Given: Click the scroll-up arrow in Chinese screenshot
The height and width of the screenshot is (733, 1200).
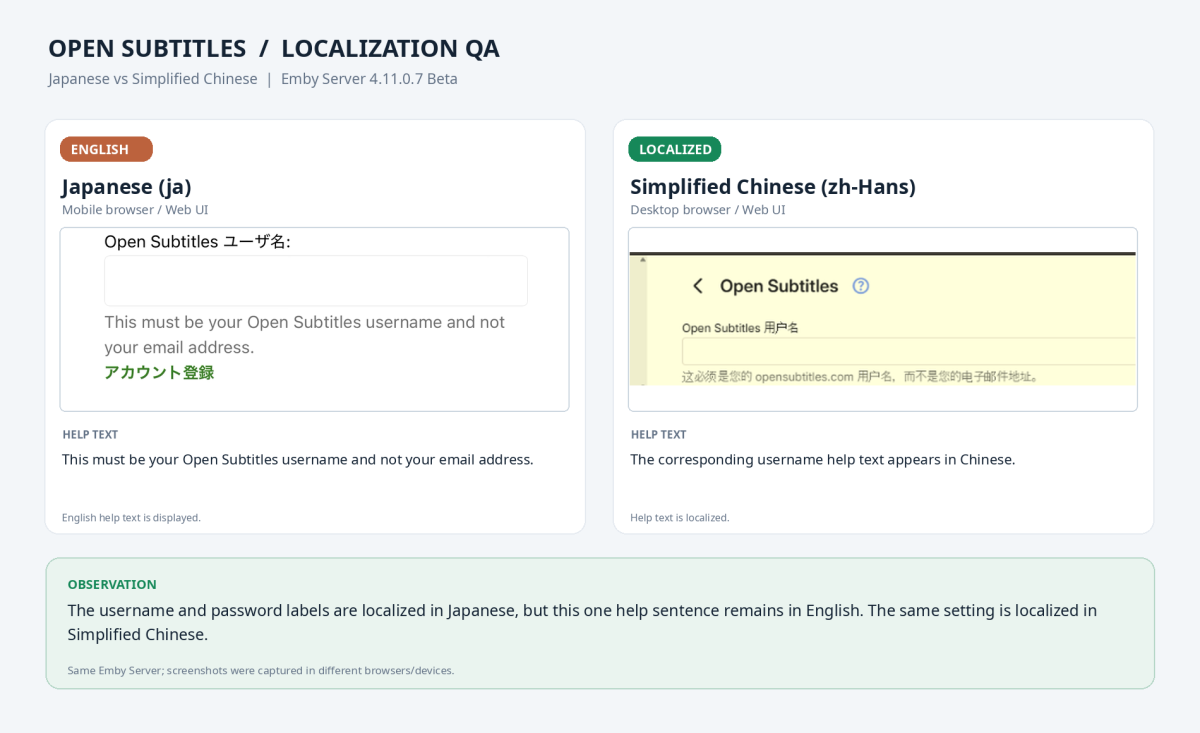Looking at the screenshot, I should pos(642,261).
